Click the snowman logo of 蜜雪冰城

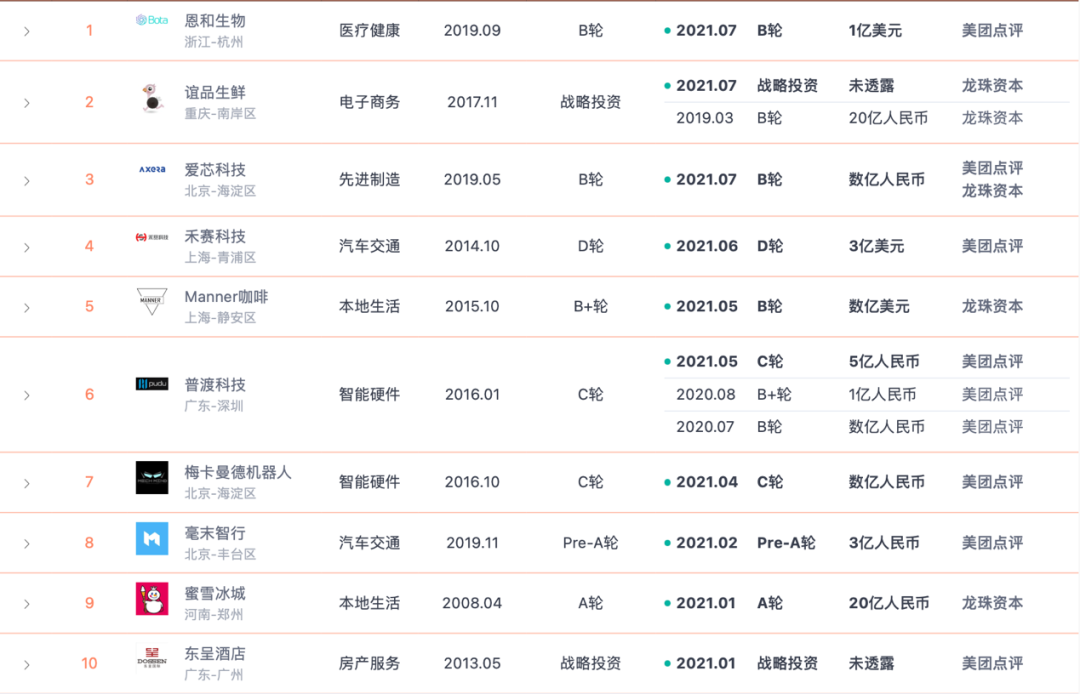[152, 598]
